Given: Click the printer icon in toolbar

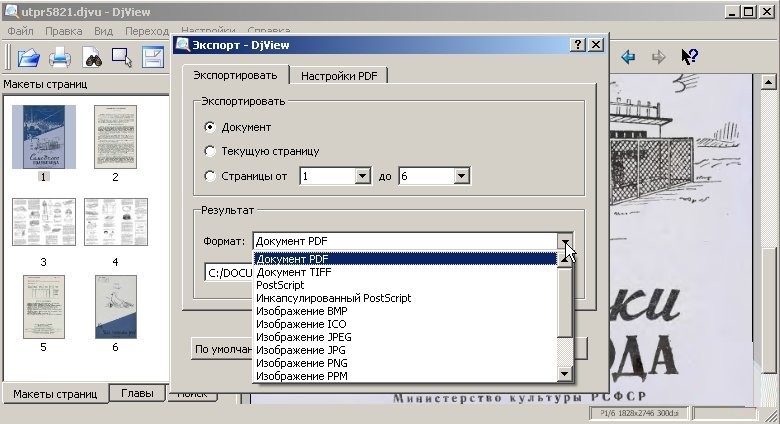Looking at the screenshot, I should coord(60,57).
